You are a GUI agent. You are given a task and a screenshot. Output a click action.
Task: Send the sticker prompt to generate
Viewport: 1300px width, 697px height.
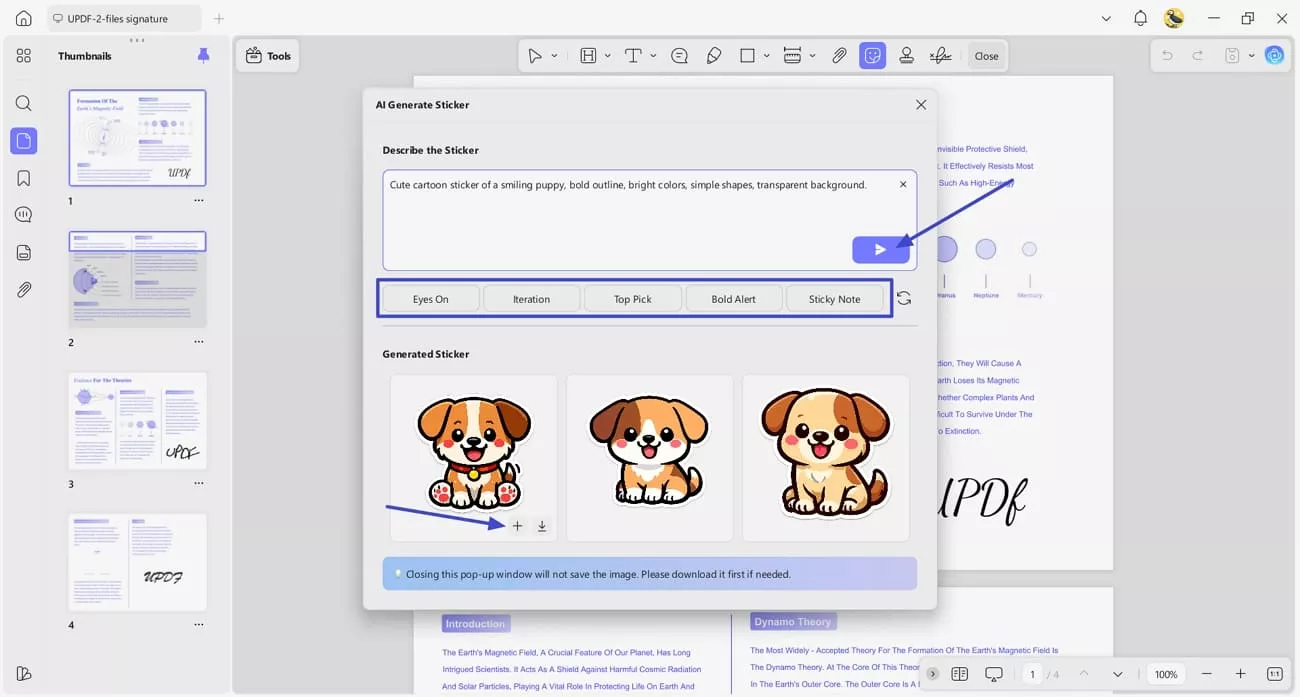tap(881, 250)
